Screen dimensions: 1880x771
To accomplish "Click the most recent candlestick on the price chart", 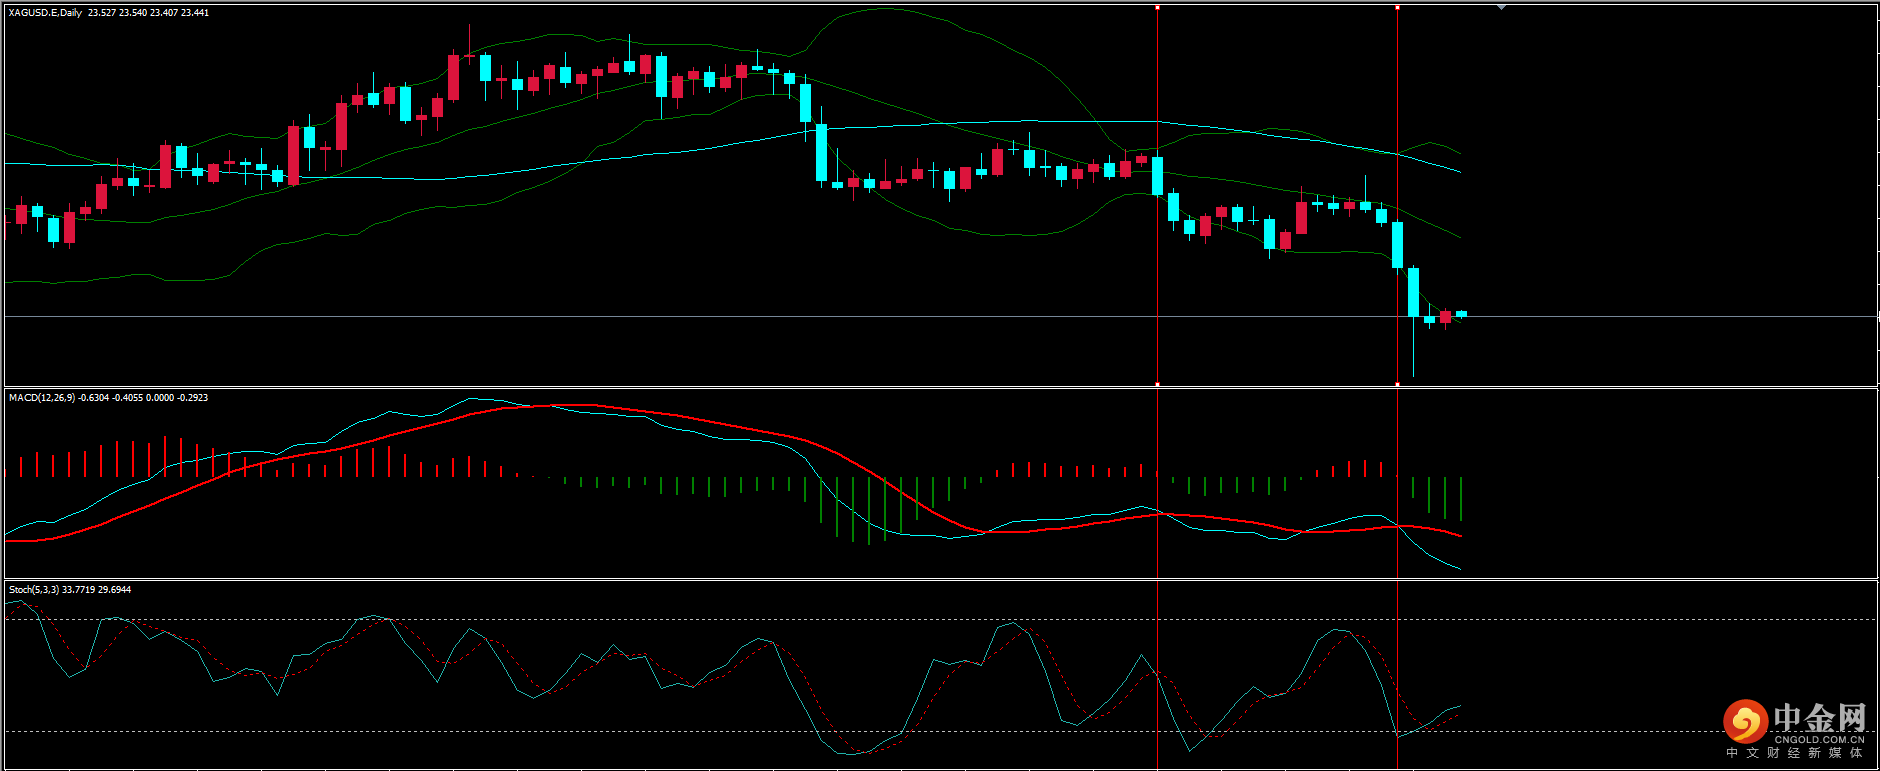I will click(x=1461, y=314).
